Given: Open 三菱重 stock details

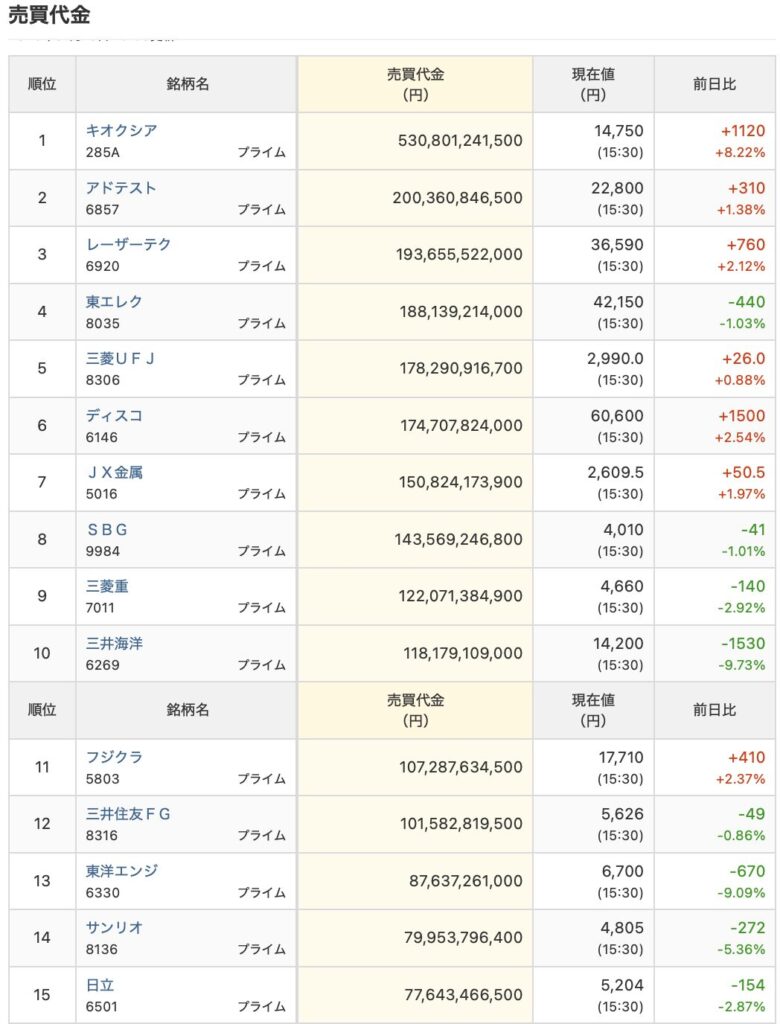Looking at the screenshot, I should tap(107, 586).
